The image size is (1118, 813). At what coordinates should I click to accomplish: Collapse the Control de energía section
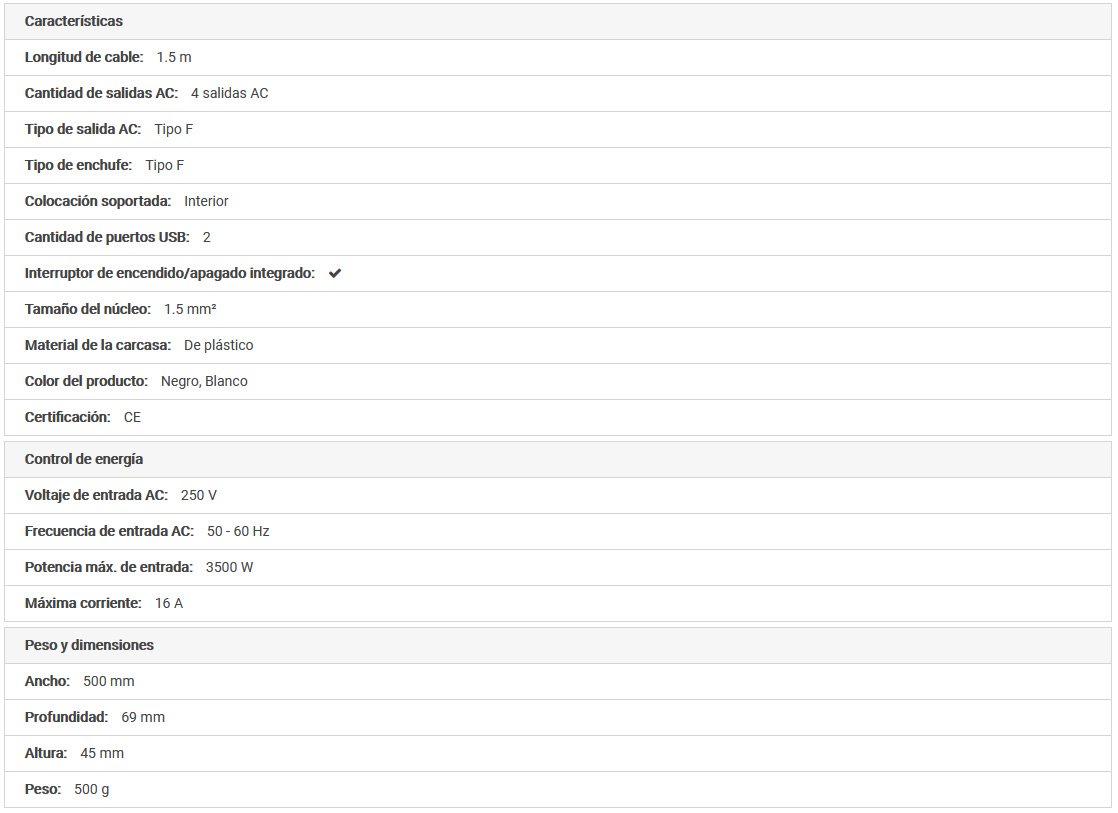click(x=84, y=459)
